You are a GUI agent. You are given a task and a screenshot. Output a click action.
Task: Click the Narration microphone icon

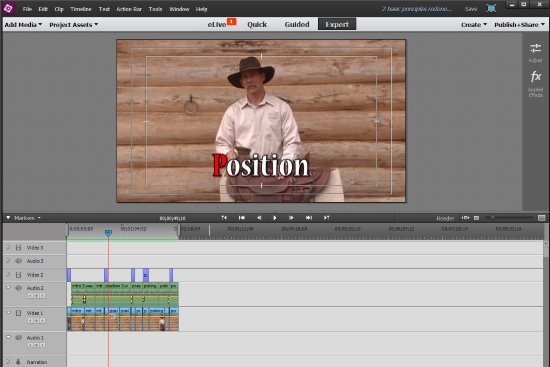pos(18,362)
